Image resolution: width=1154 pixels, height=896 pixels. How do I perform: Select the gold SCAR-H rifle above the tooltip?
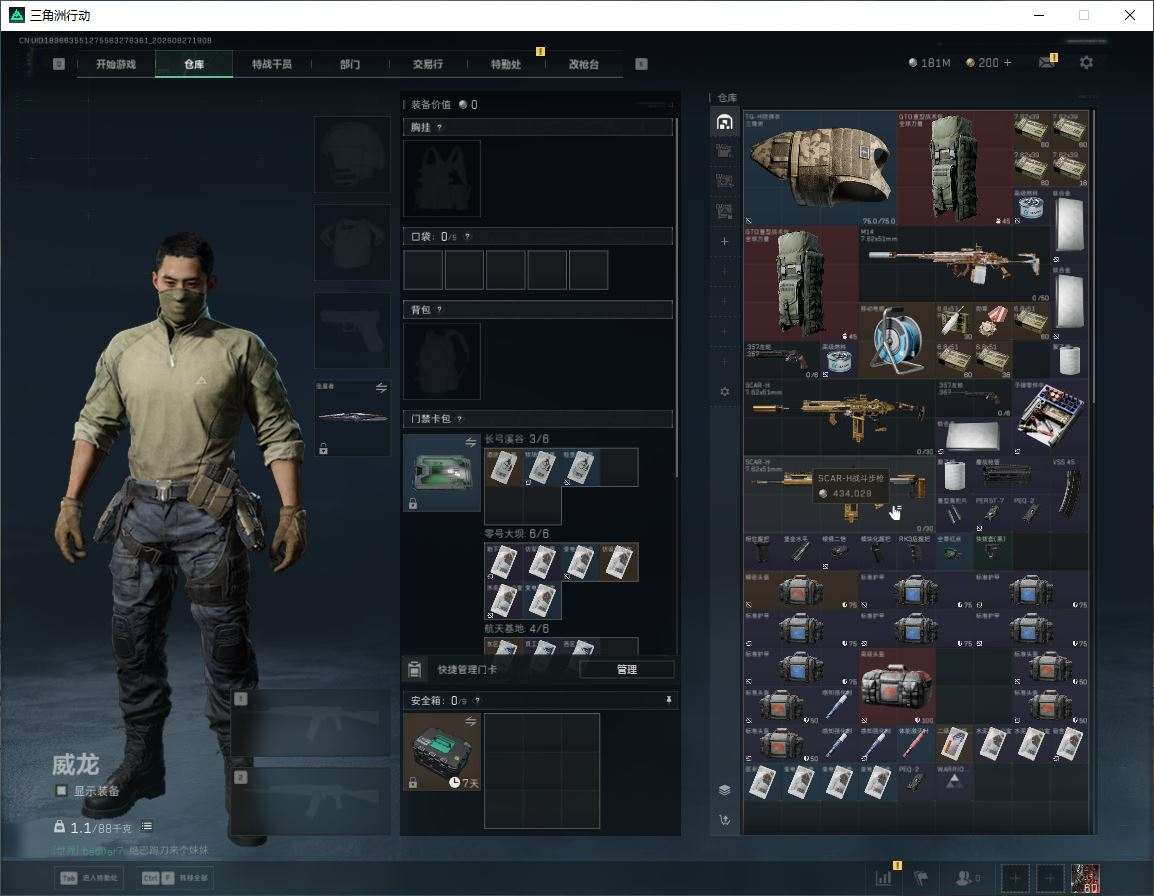point(839,417)
